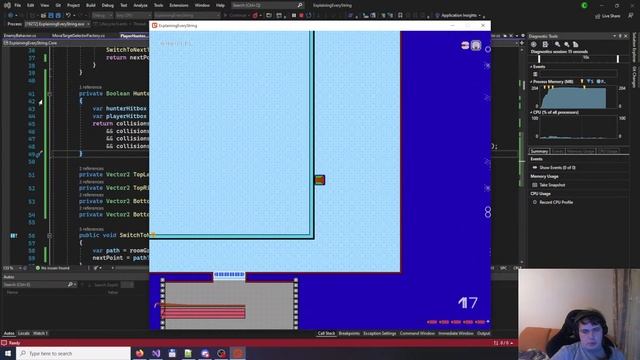The image size is (640, 360).
Task: Collapse the Process Memory graph section
Action: (x=531, y=82)
